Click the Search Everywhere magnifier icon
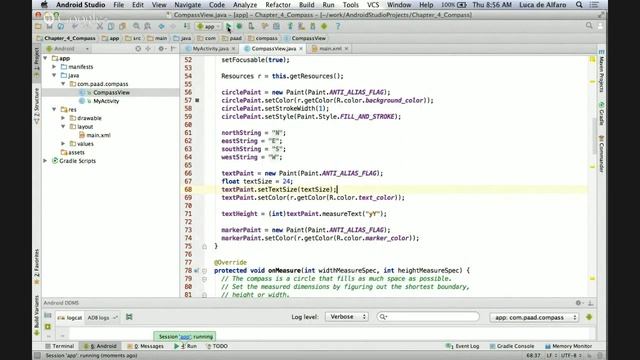This screenshot has width=640, height=360. 589,26
